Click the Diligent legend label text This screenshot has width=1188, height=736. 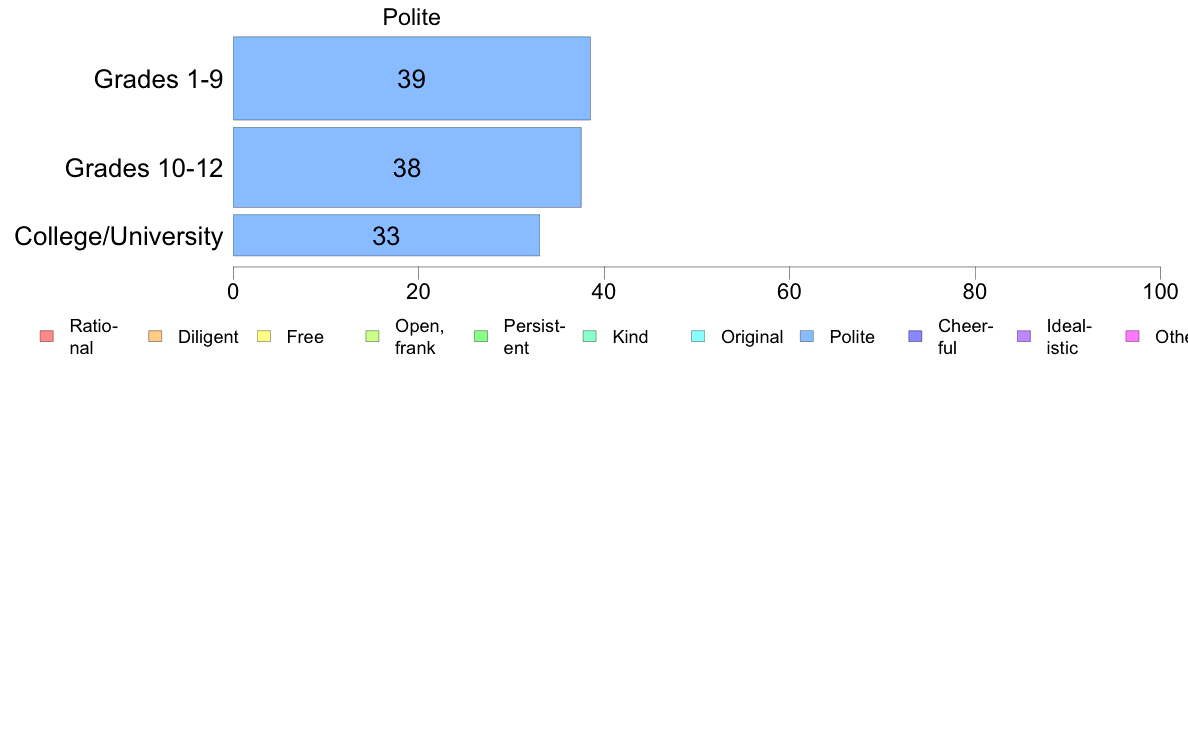(208, 337)
